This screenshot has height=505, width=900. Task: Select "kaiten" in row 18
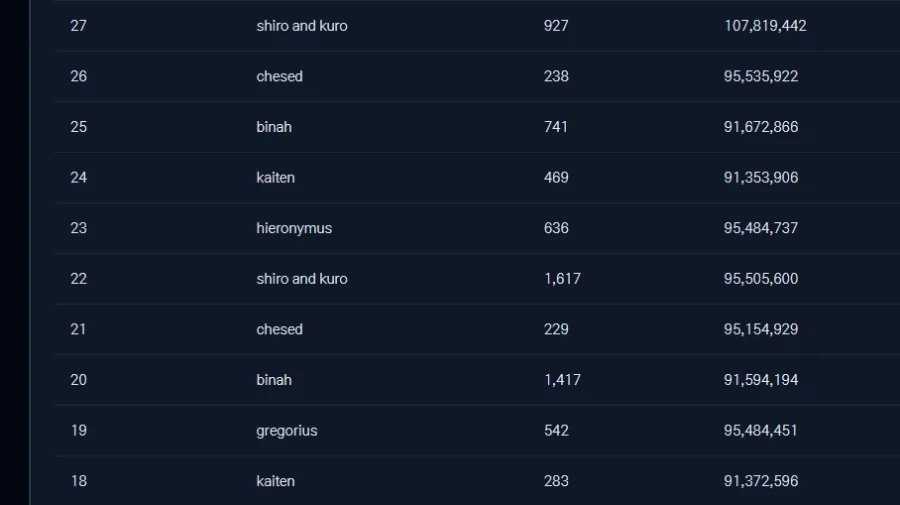coord(275,481)
